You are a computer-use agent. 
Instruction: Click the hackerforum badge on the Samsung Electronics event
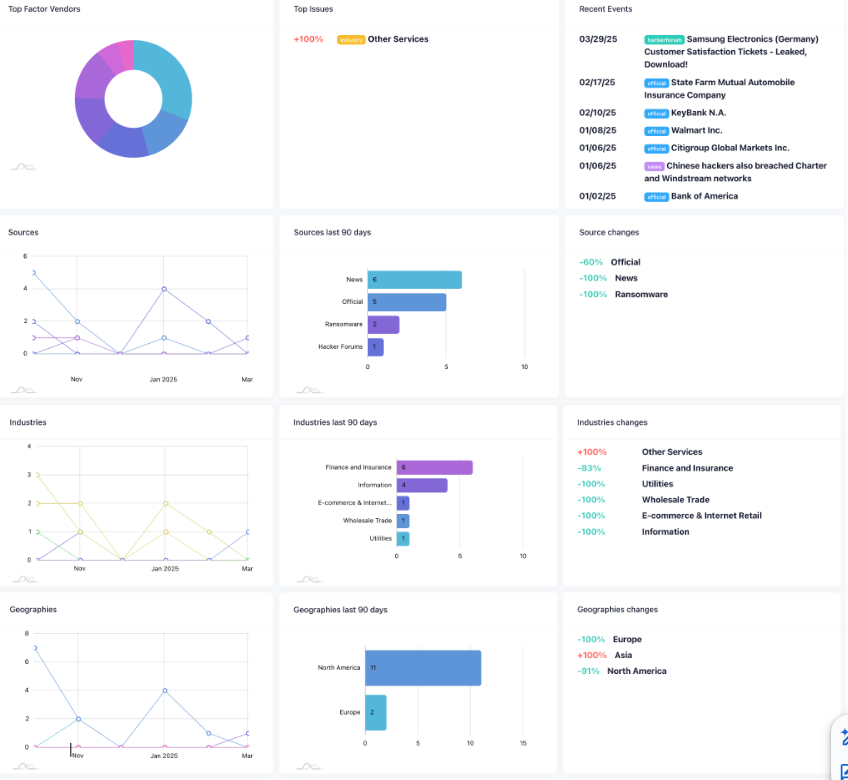tap(664, 39)
